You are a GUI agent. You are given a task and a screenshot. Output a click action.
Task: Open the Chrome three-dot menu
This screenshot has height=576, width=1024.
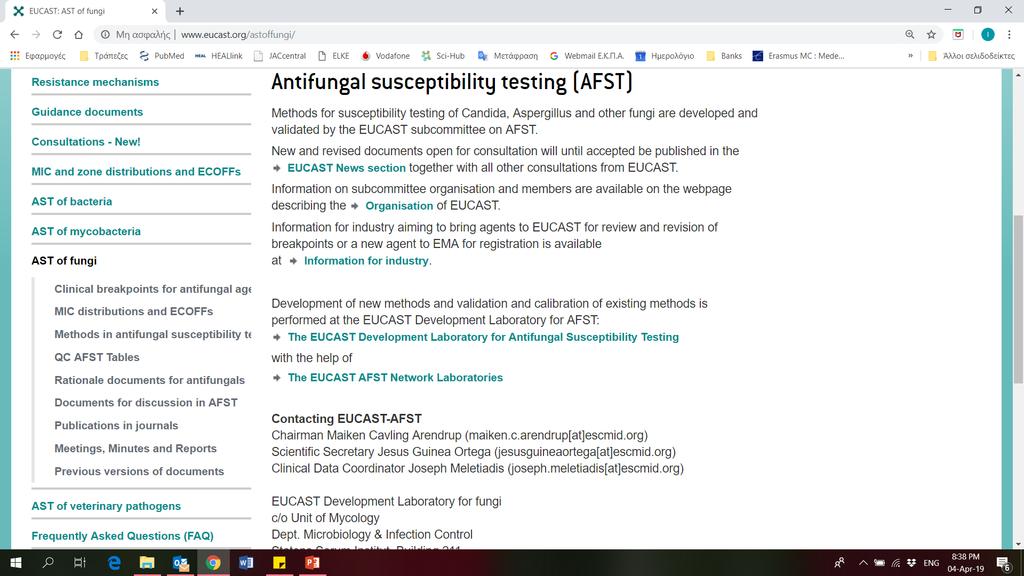[x=1009, y=35]
